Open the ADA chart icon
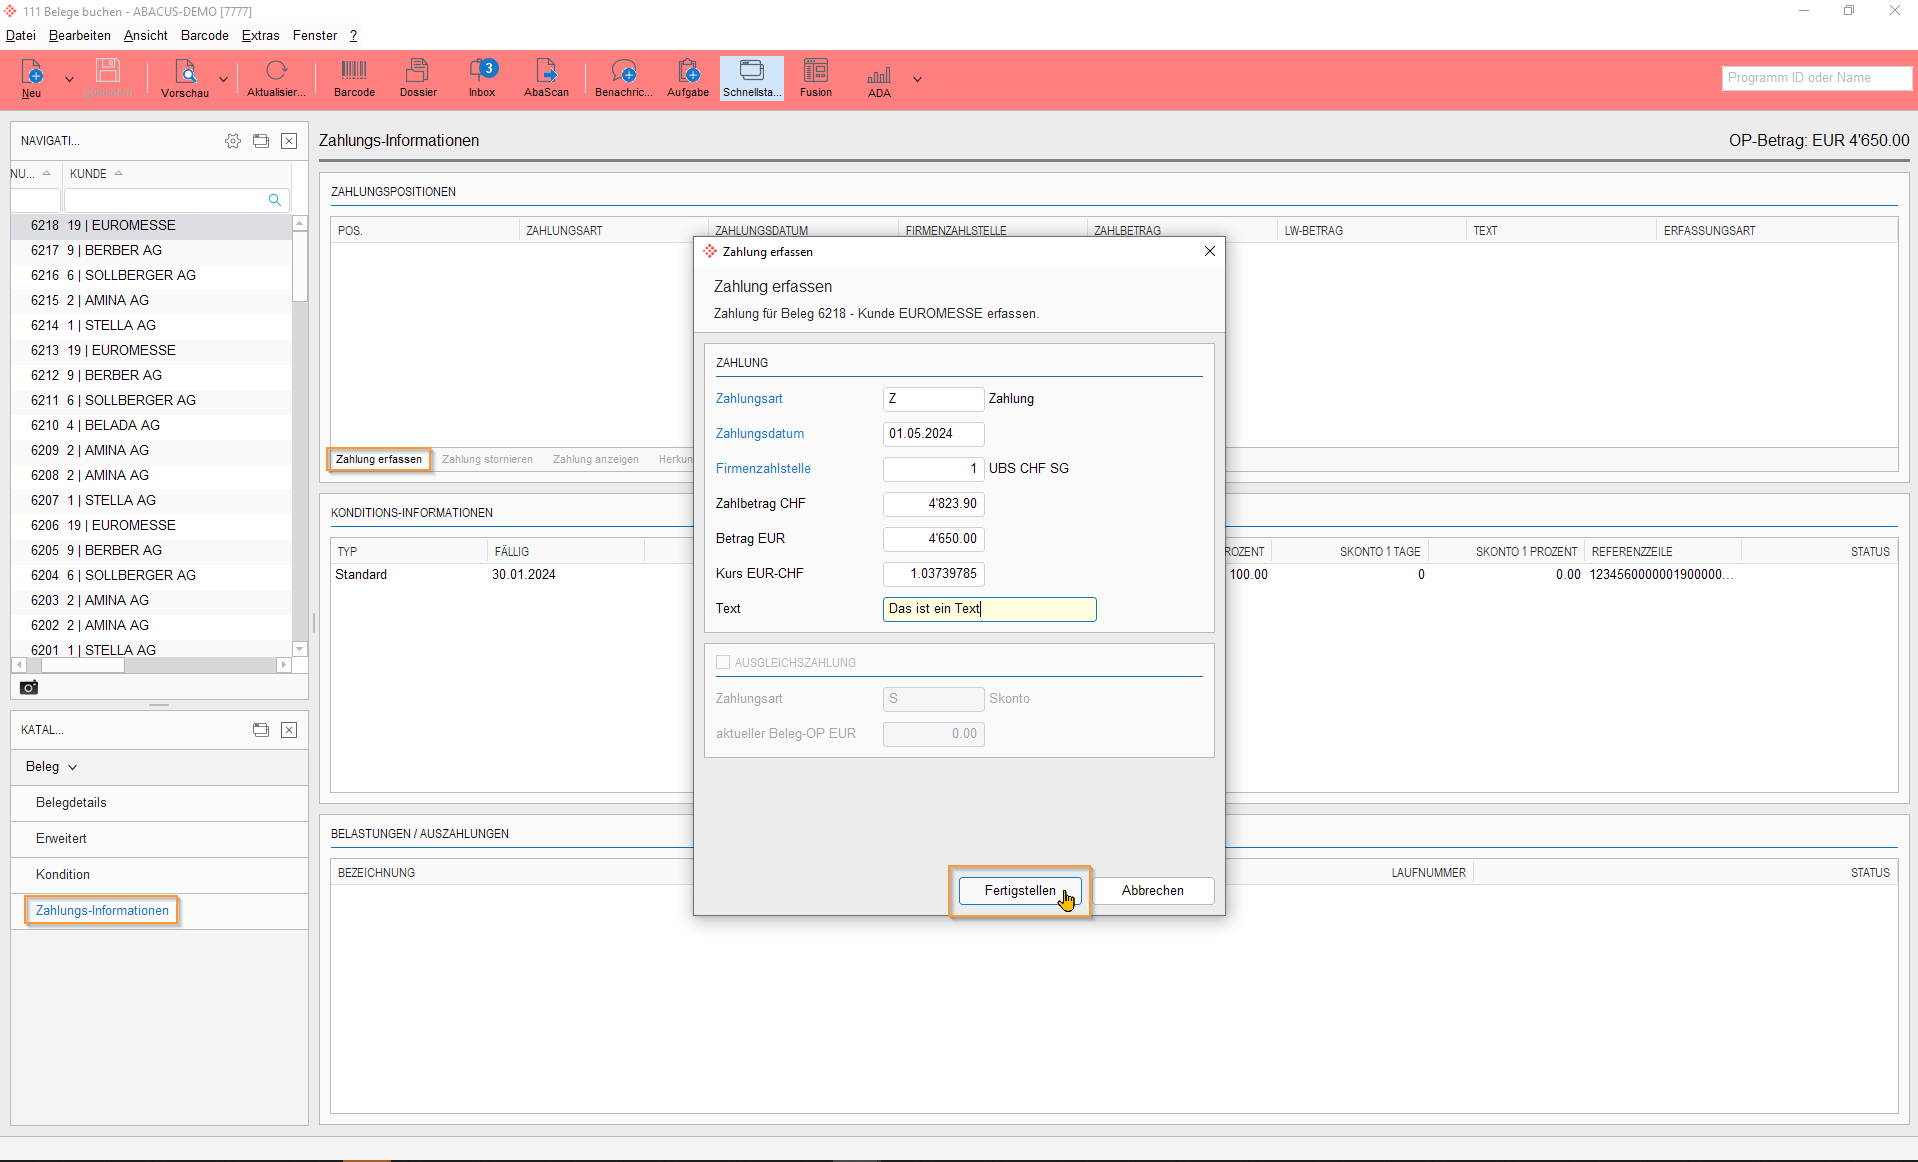Viewport: 1918px width, 1162px height. [879, 78]
